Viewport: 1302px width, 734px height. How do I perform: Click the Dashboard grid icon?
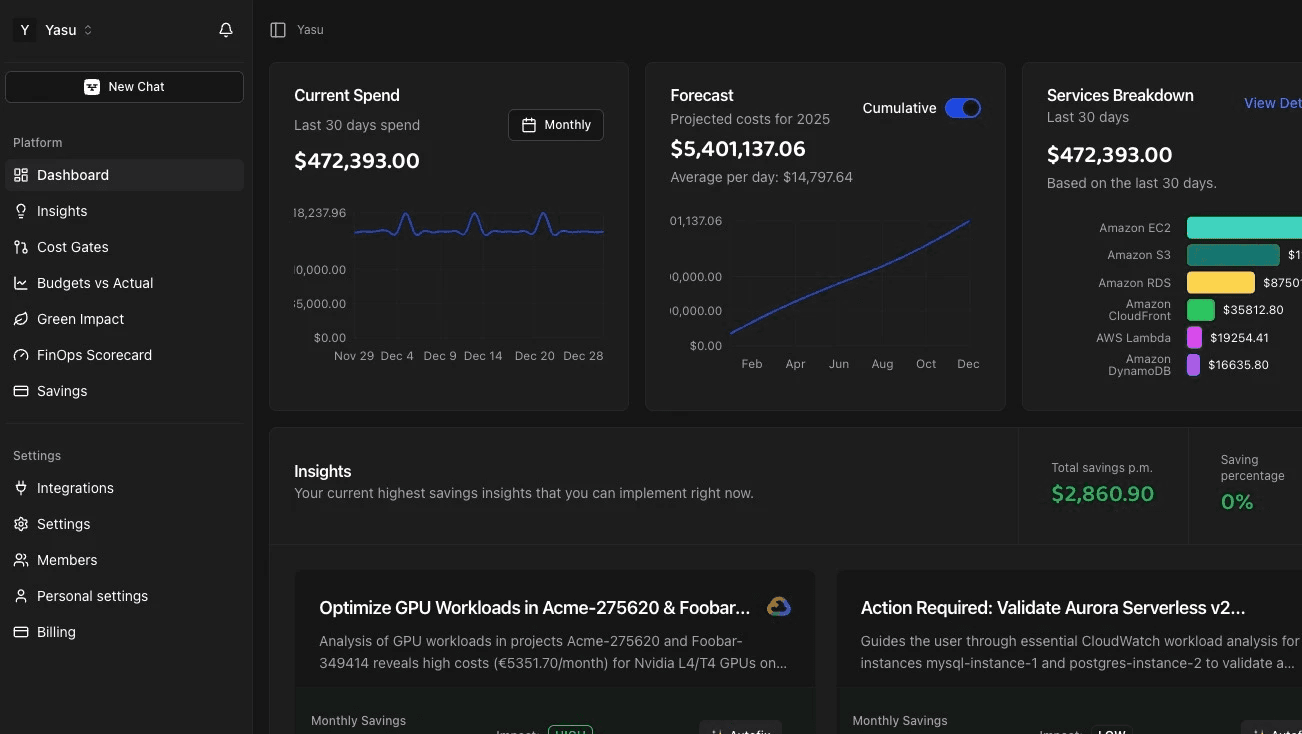coord(21,175)
